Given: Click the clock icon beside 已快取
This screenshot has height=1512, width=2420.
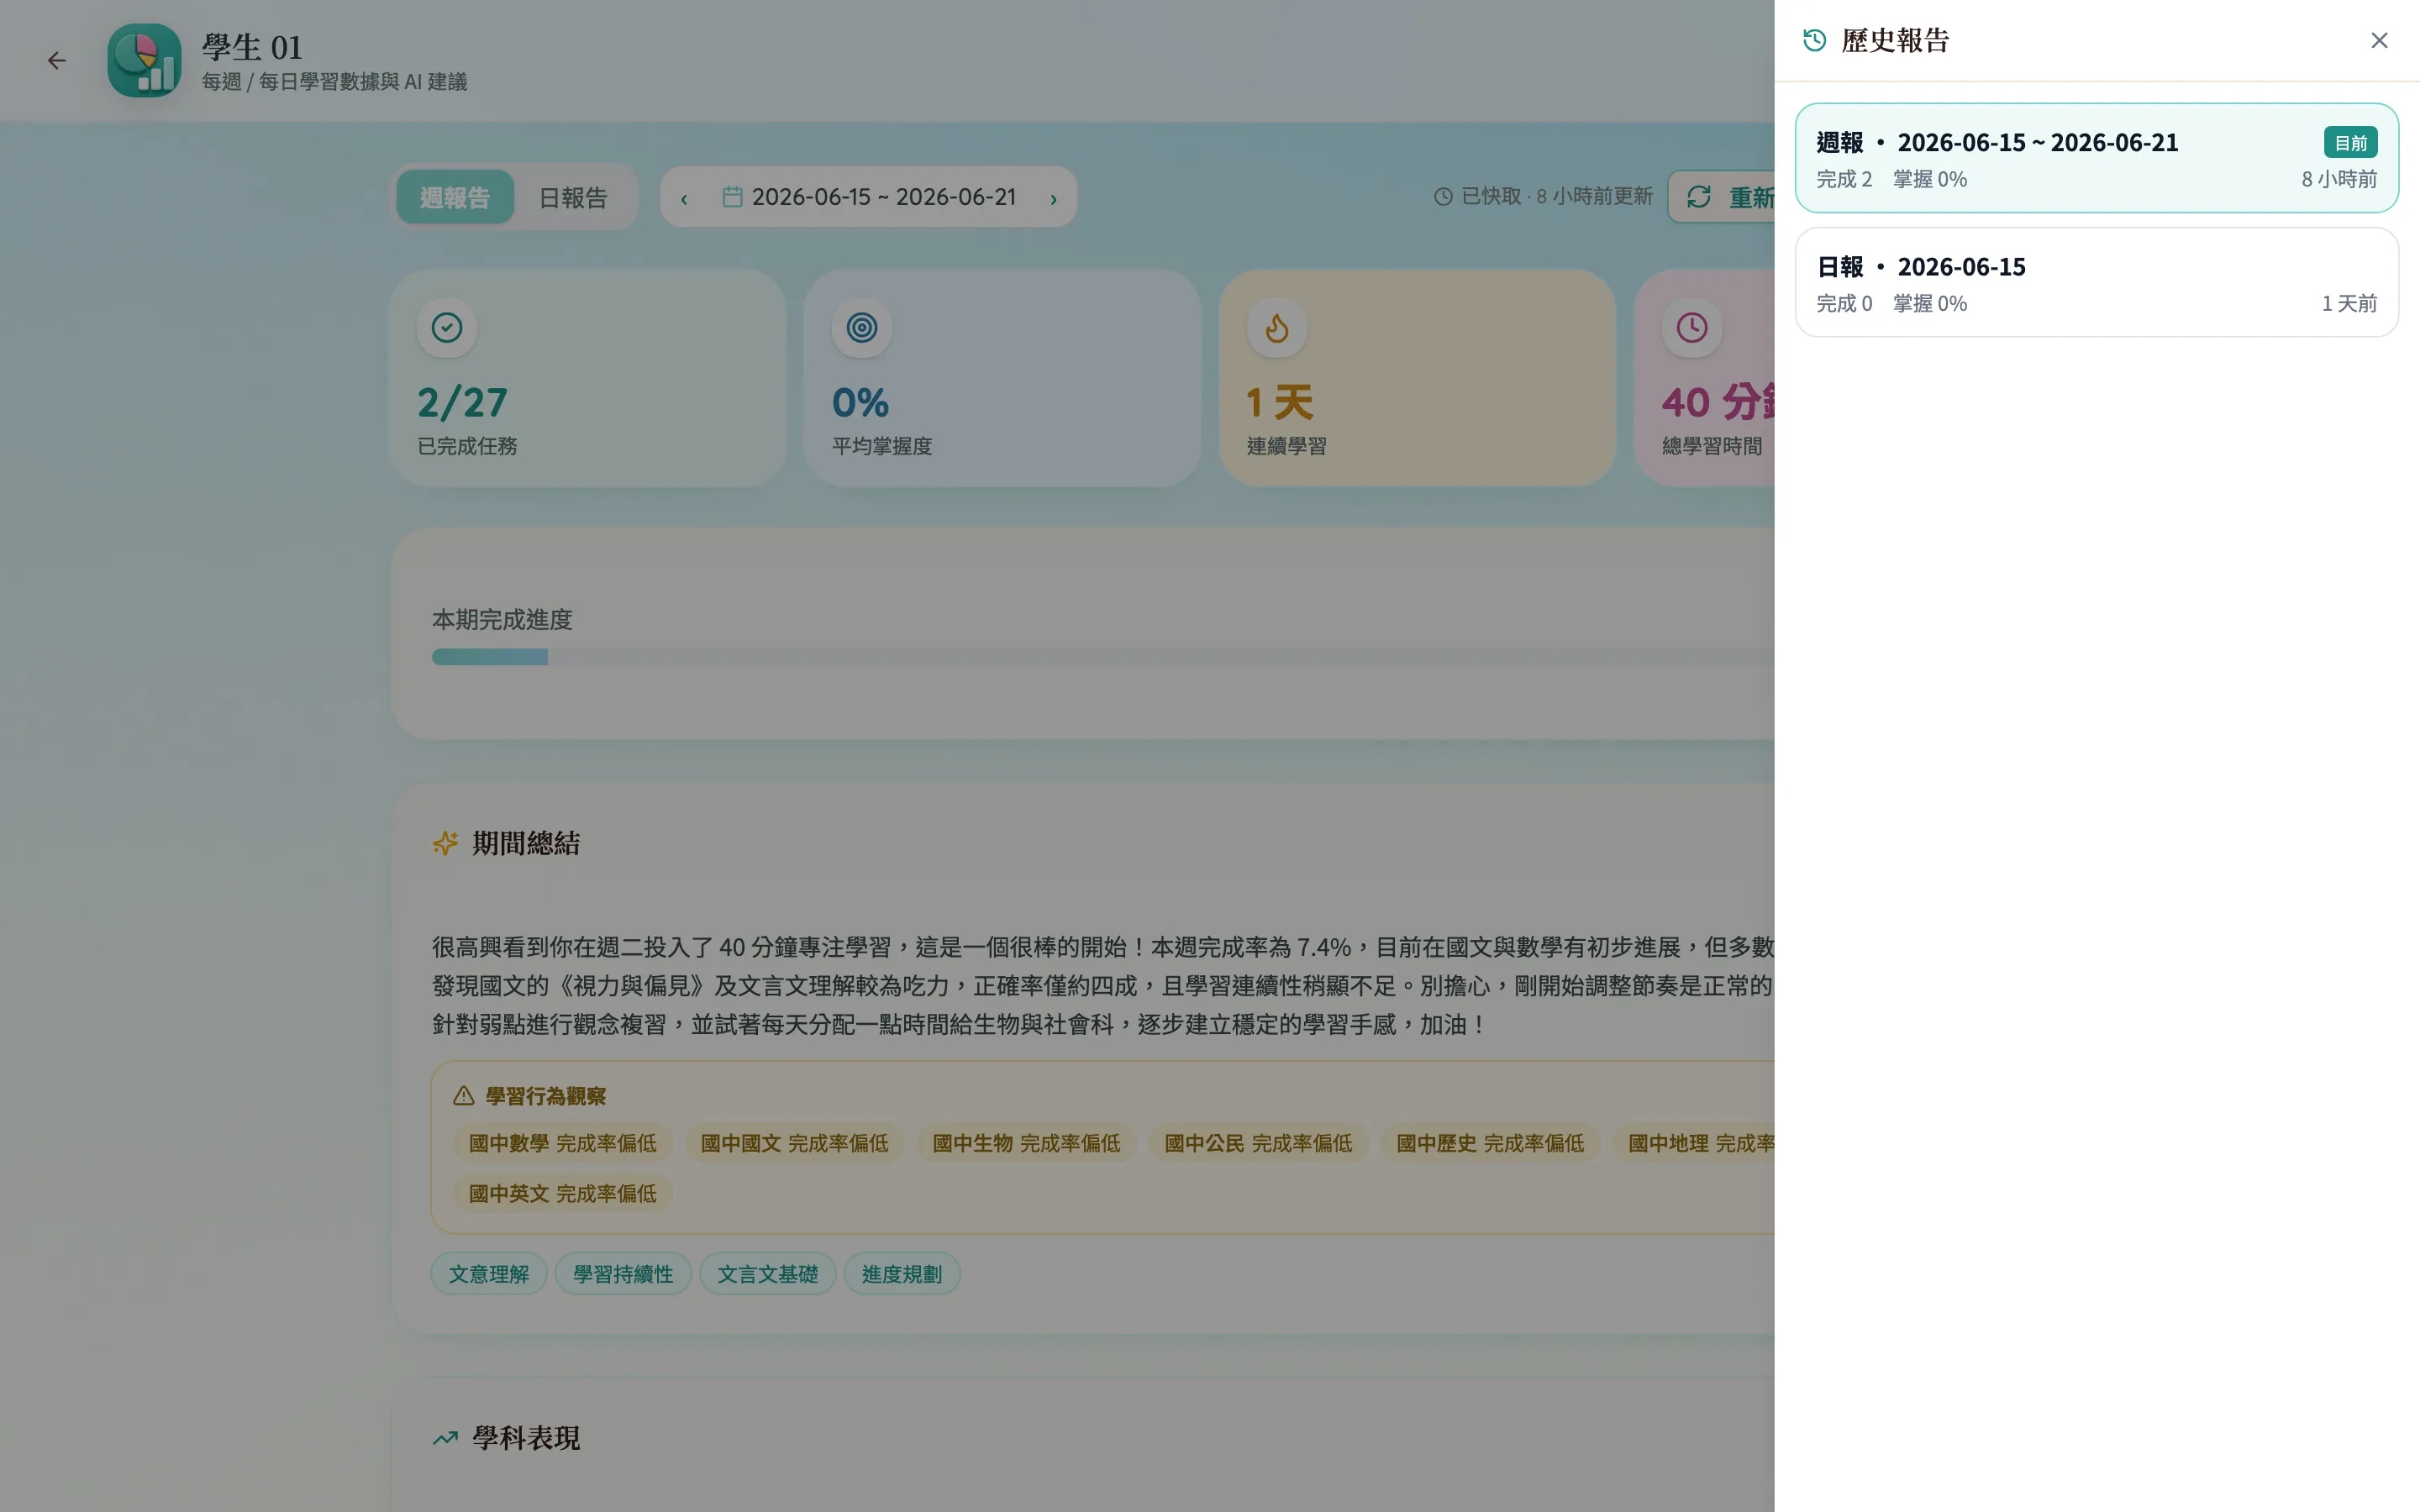Looking at the screenshot, I should click(x=1443, y=197).
